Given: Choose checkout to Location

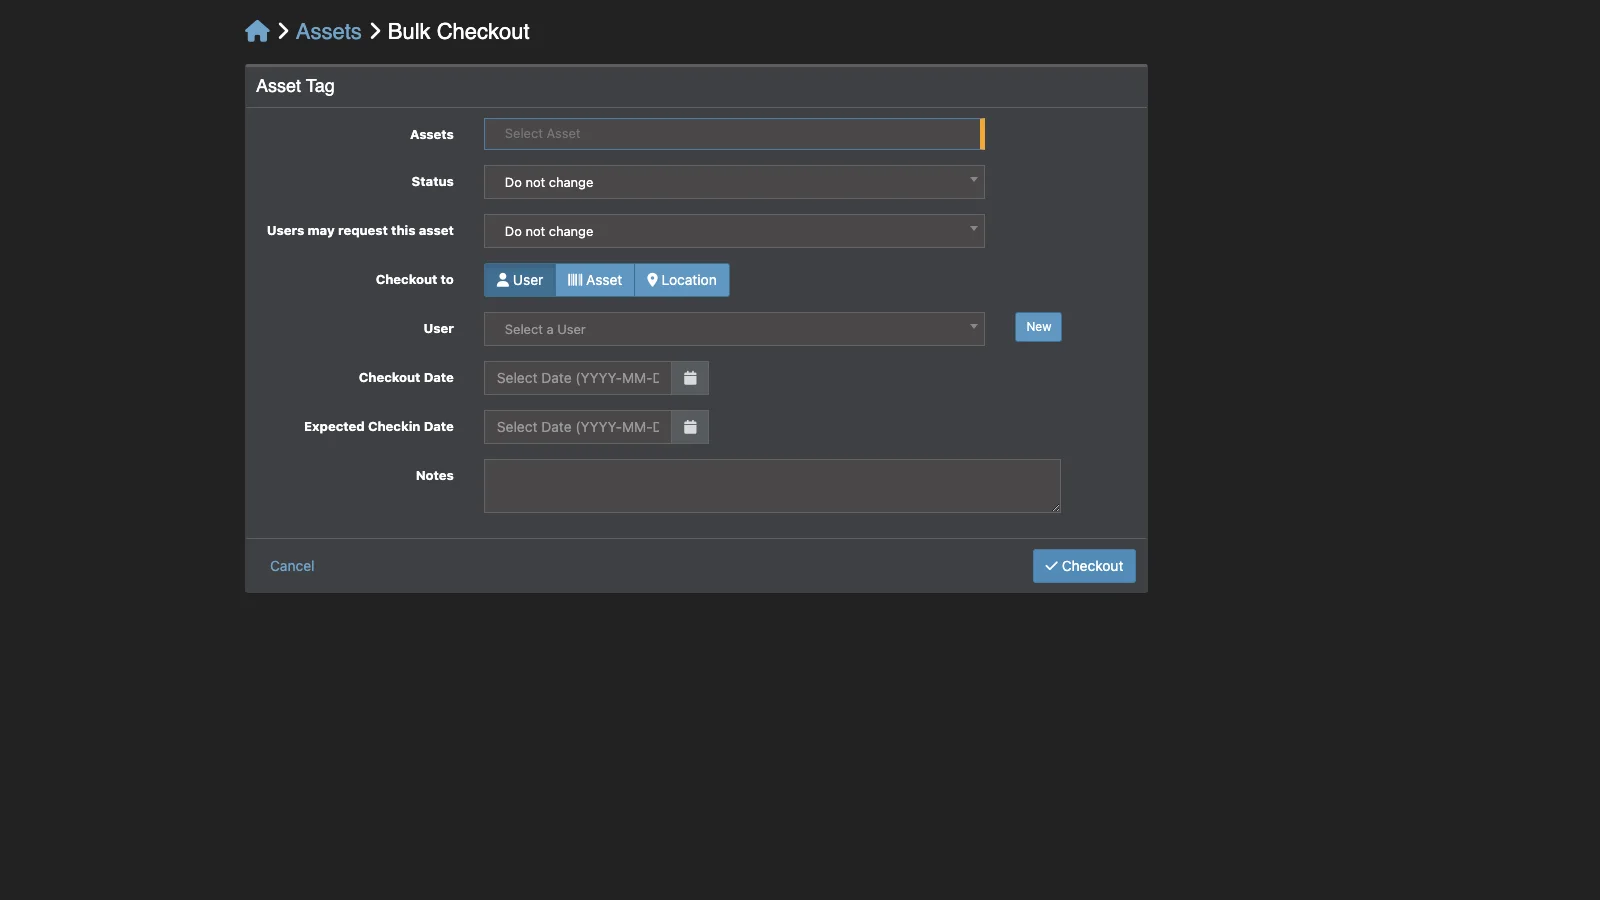Looking at the screenshot, I should pyautogui.click(x=682, y=280).
